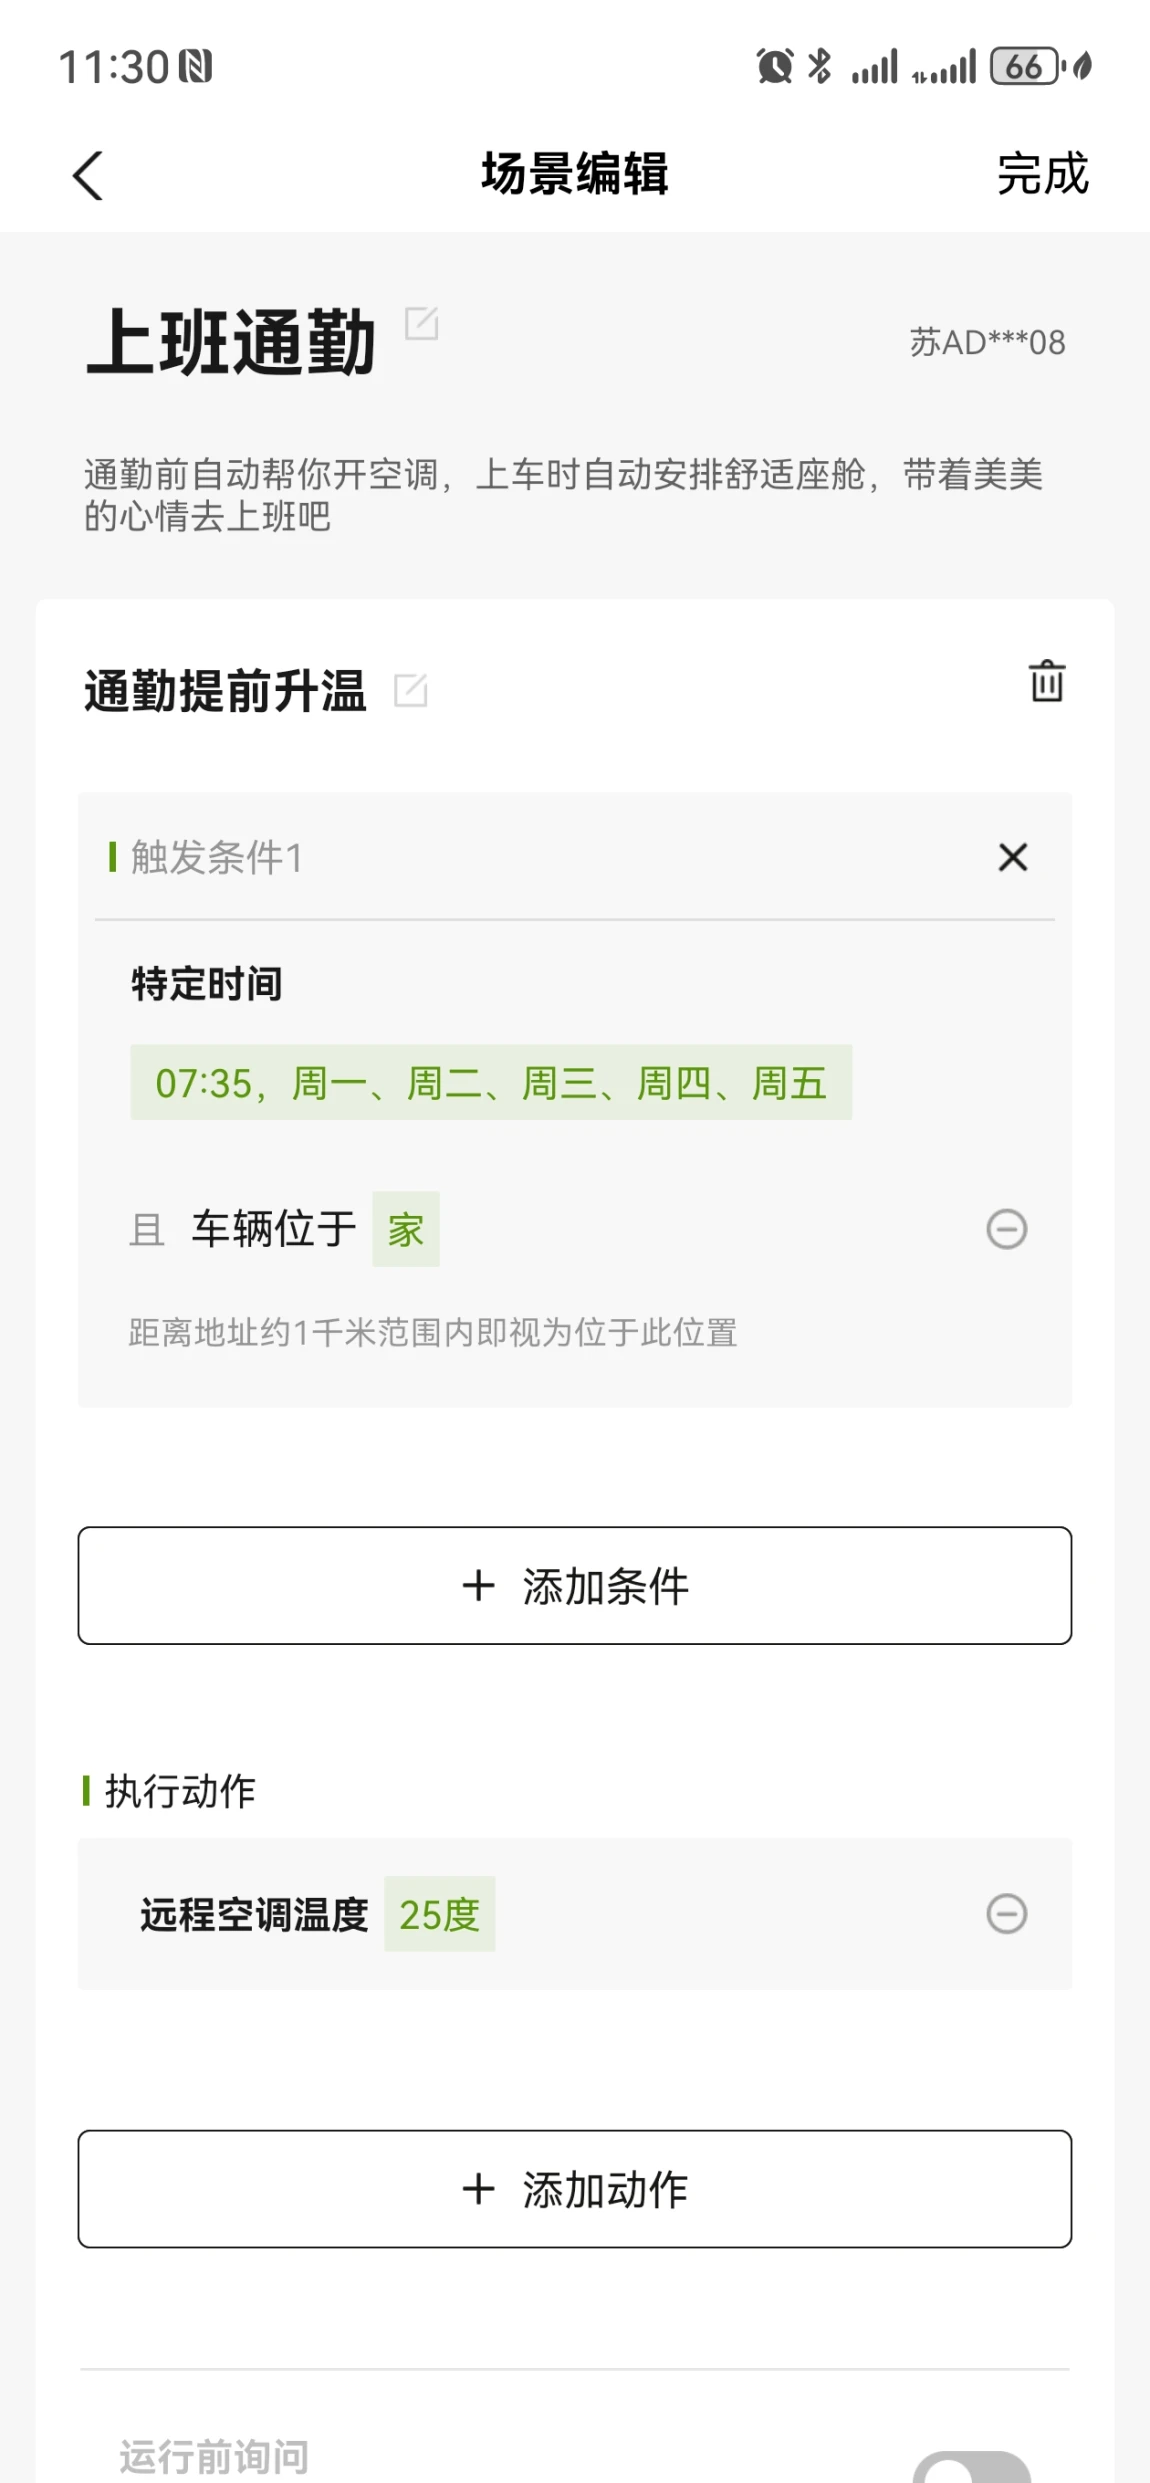Viewport: 1150px width, 2483px height.
Task: Open the 特定时间 condition type
Action: [x=207, y=984]
